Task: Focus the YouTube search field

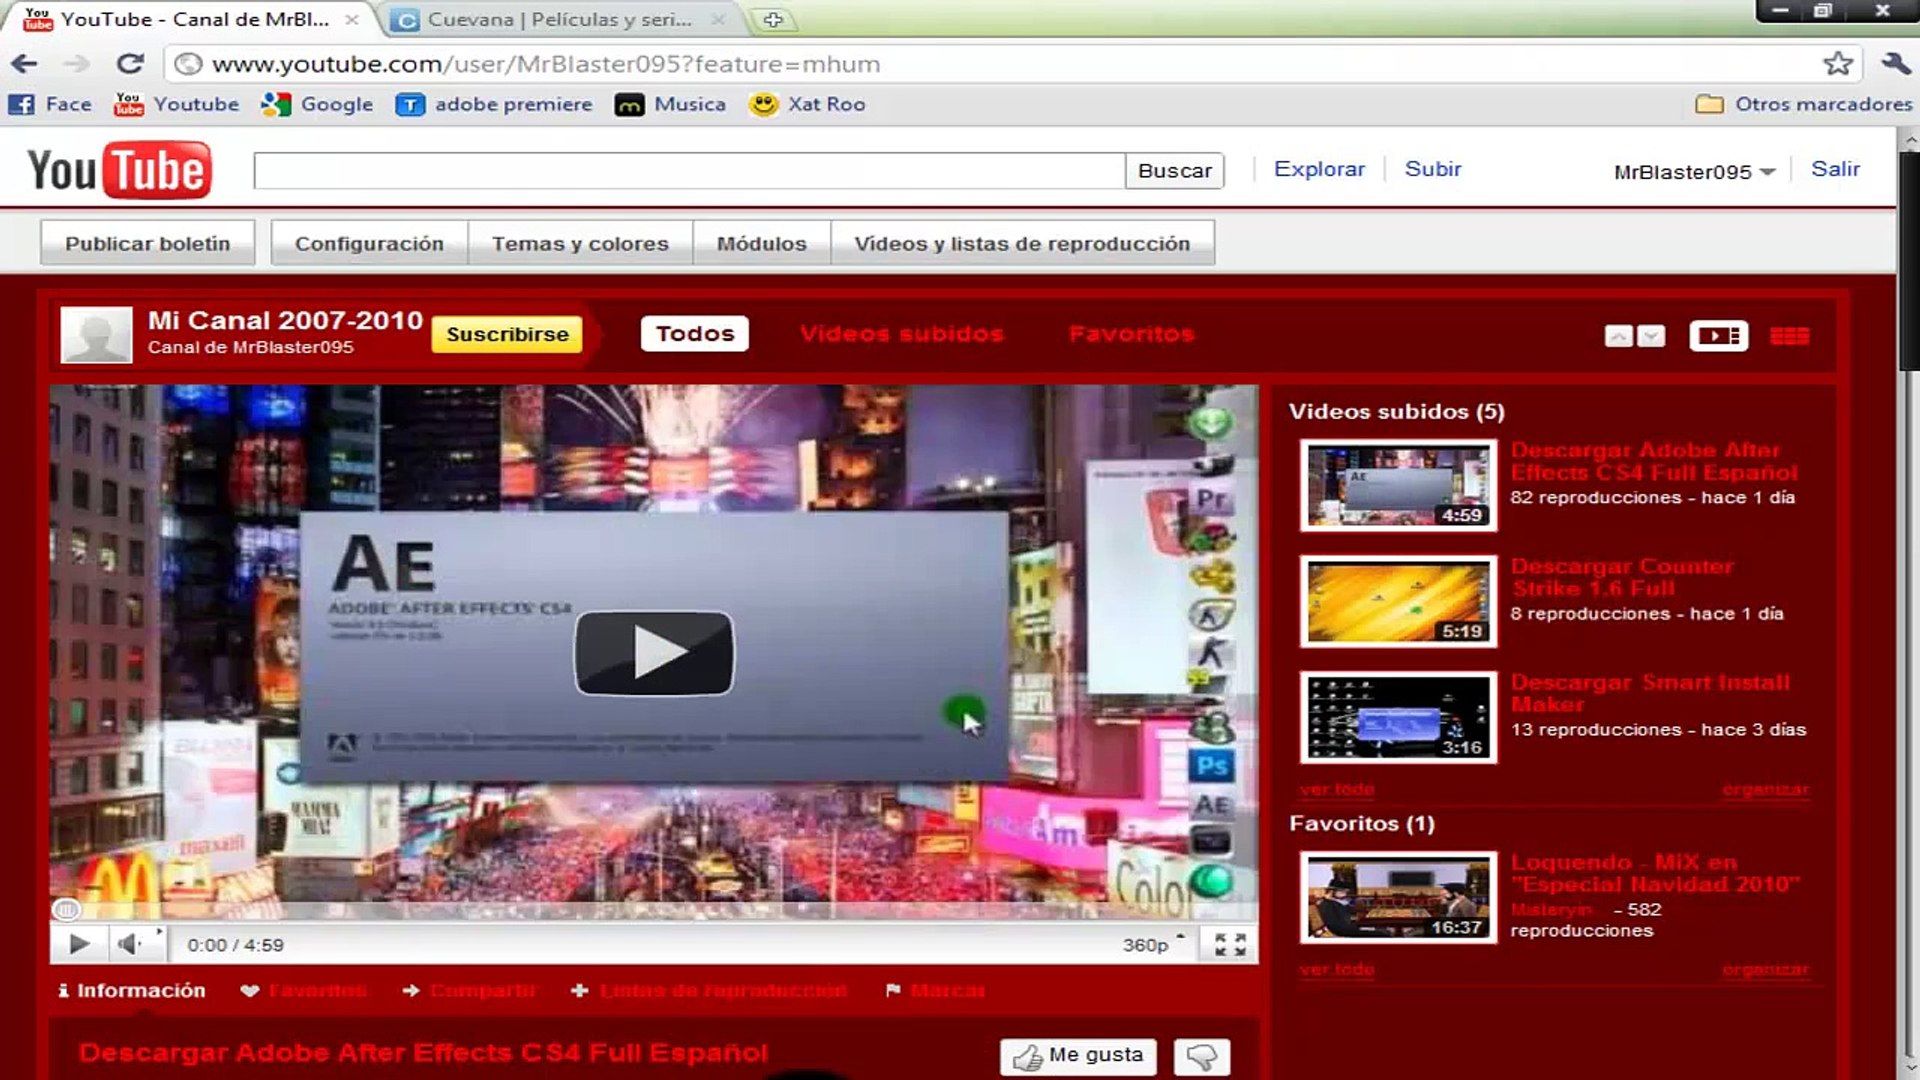Action: click(x=689, y=171)
